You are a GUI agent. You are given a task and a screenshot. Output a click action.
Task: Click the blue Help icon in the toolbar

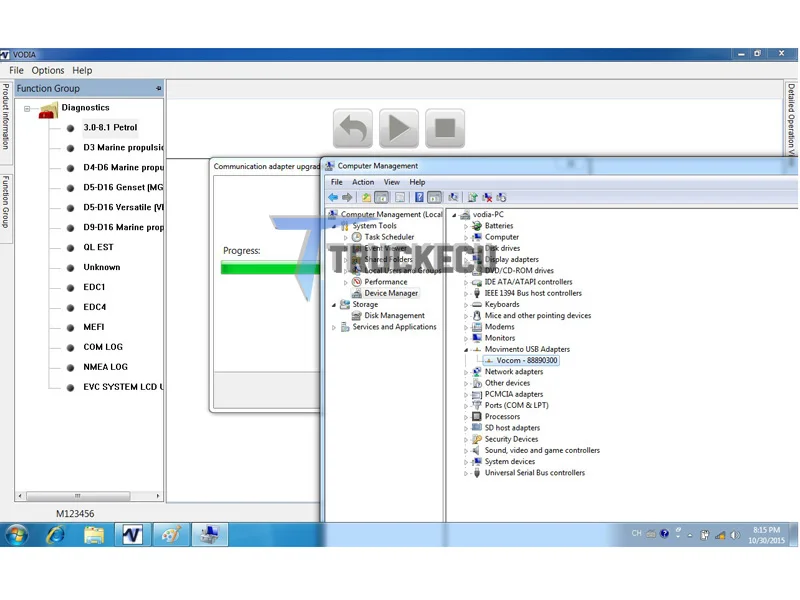pyautogui.click(x=419, y=197)
